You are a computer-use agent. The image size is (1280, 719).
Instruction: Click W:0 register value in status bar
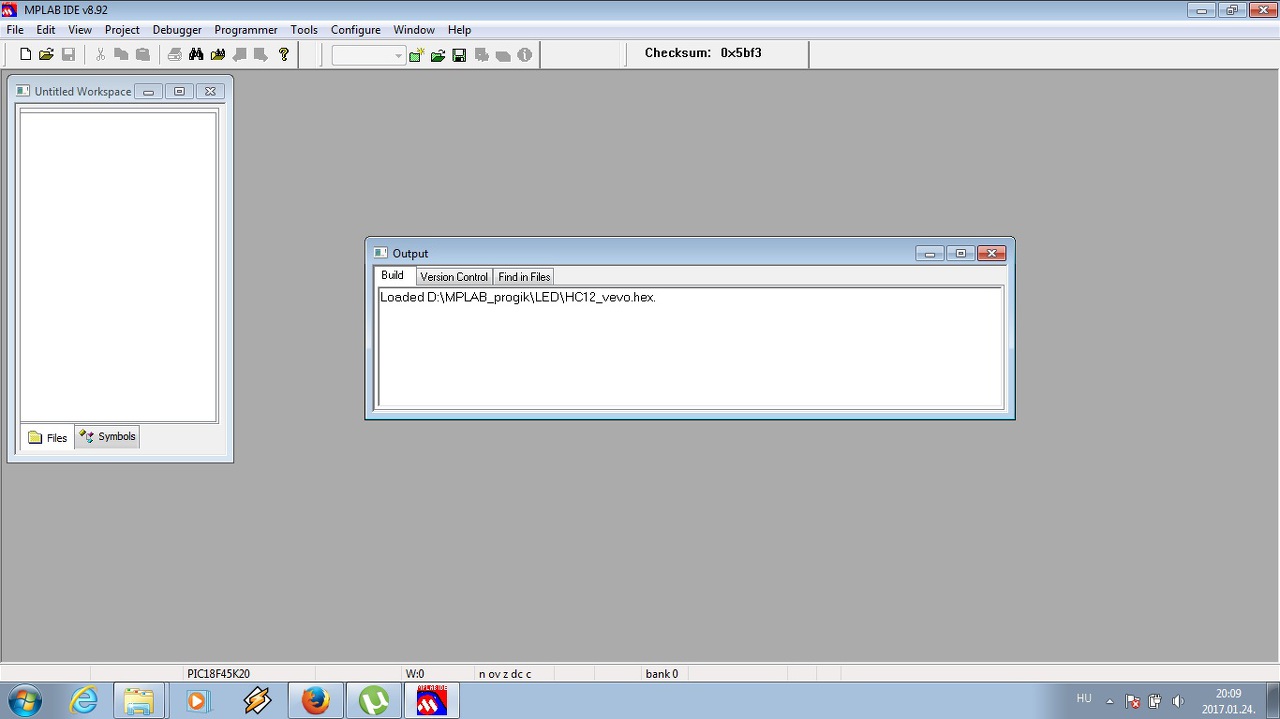point(414,674)
